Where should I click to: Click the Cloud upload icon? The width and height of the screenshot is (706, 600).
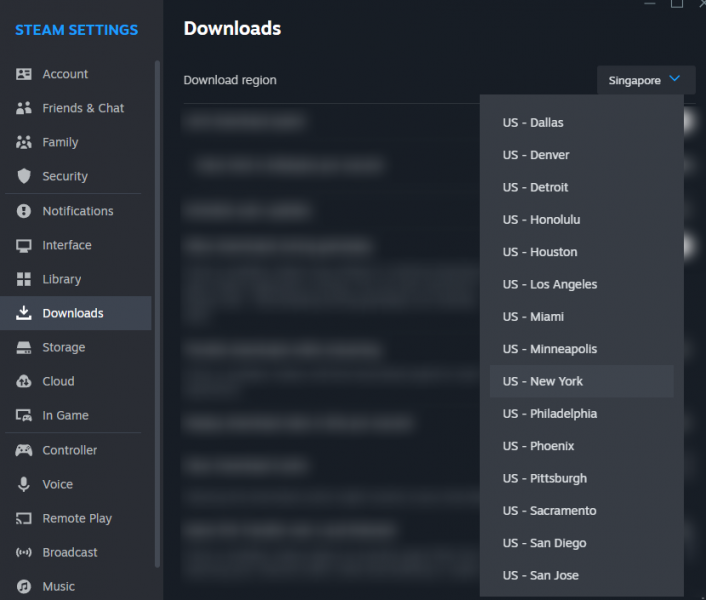click(x=23, y=381)
